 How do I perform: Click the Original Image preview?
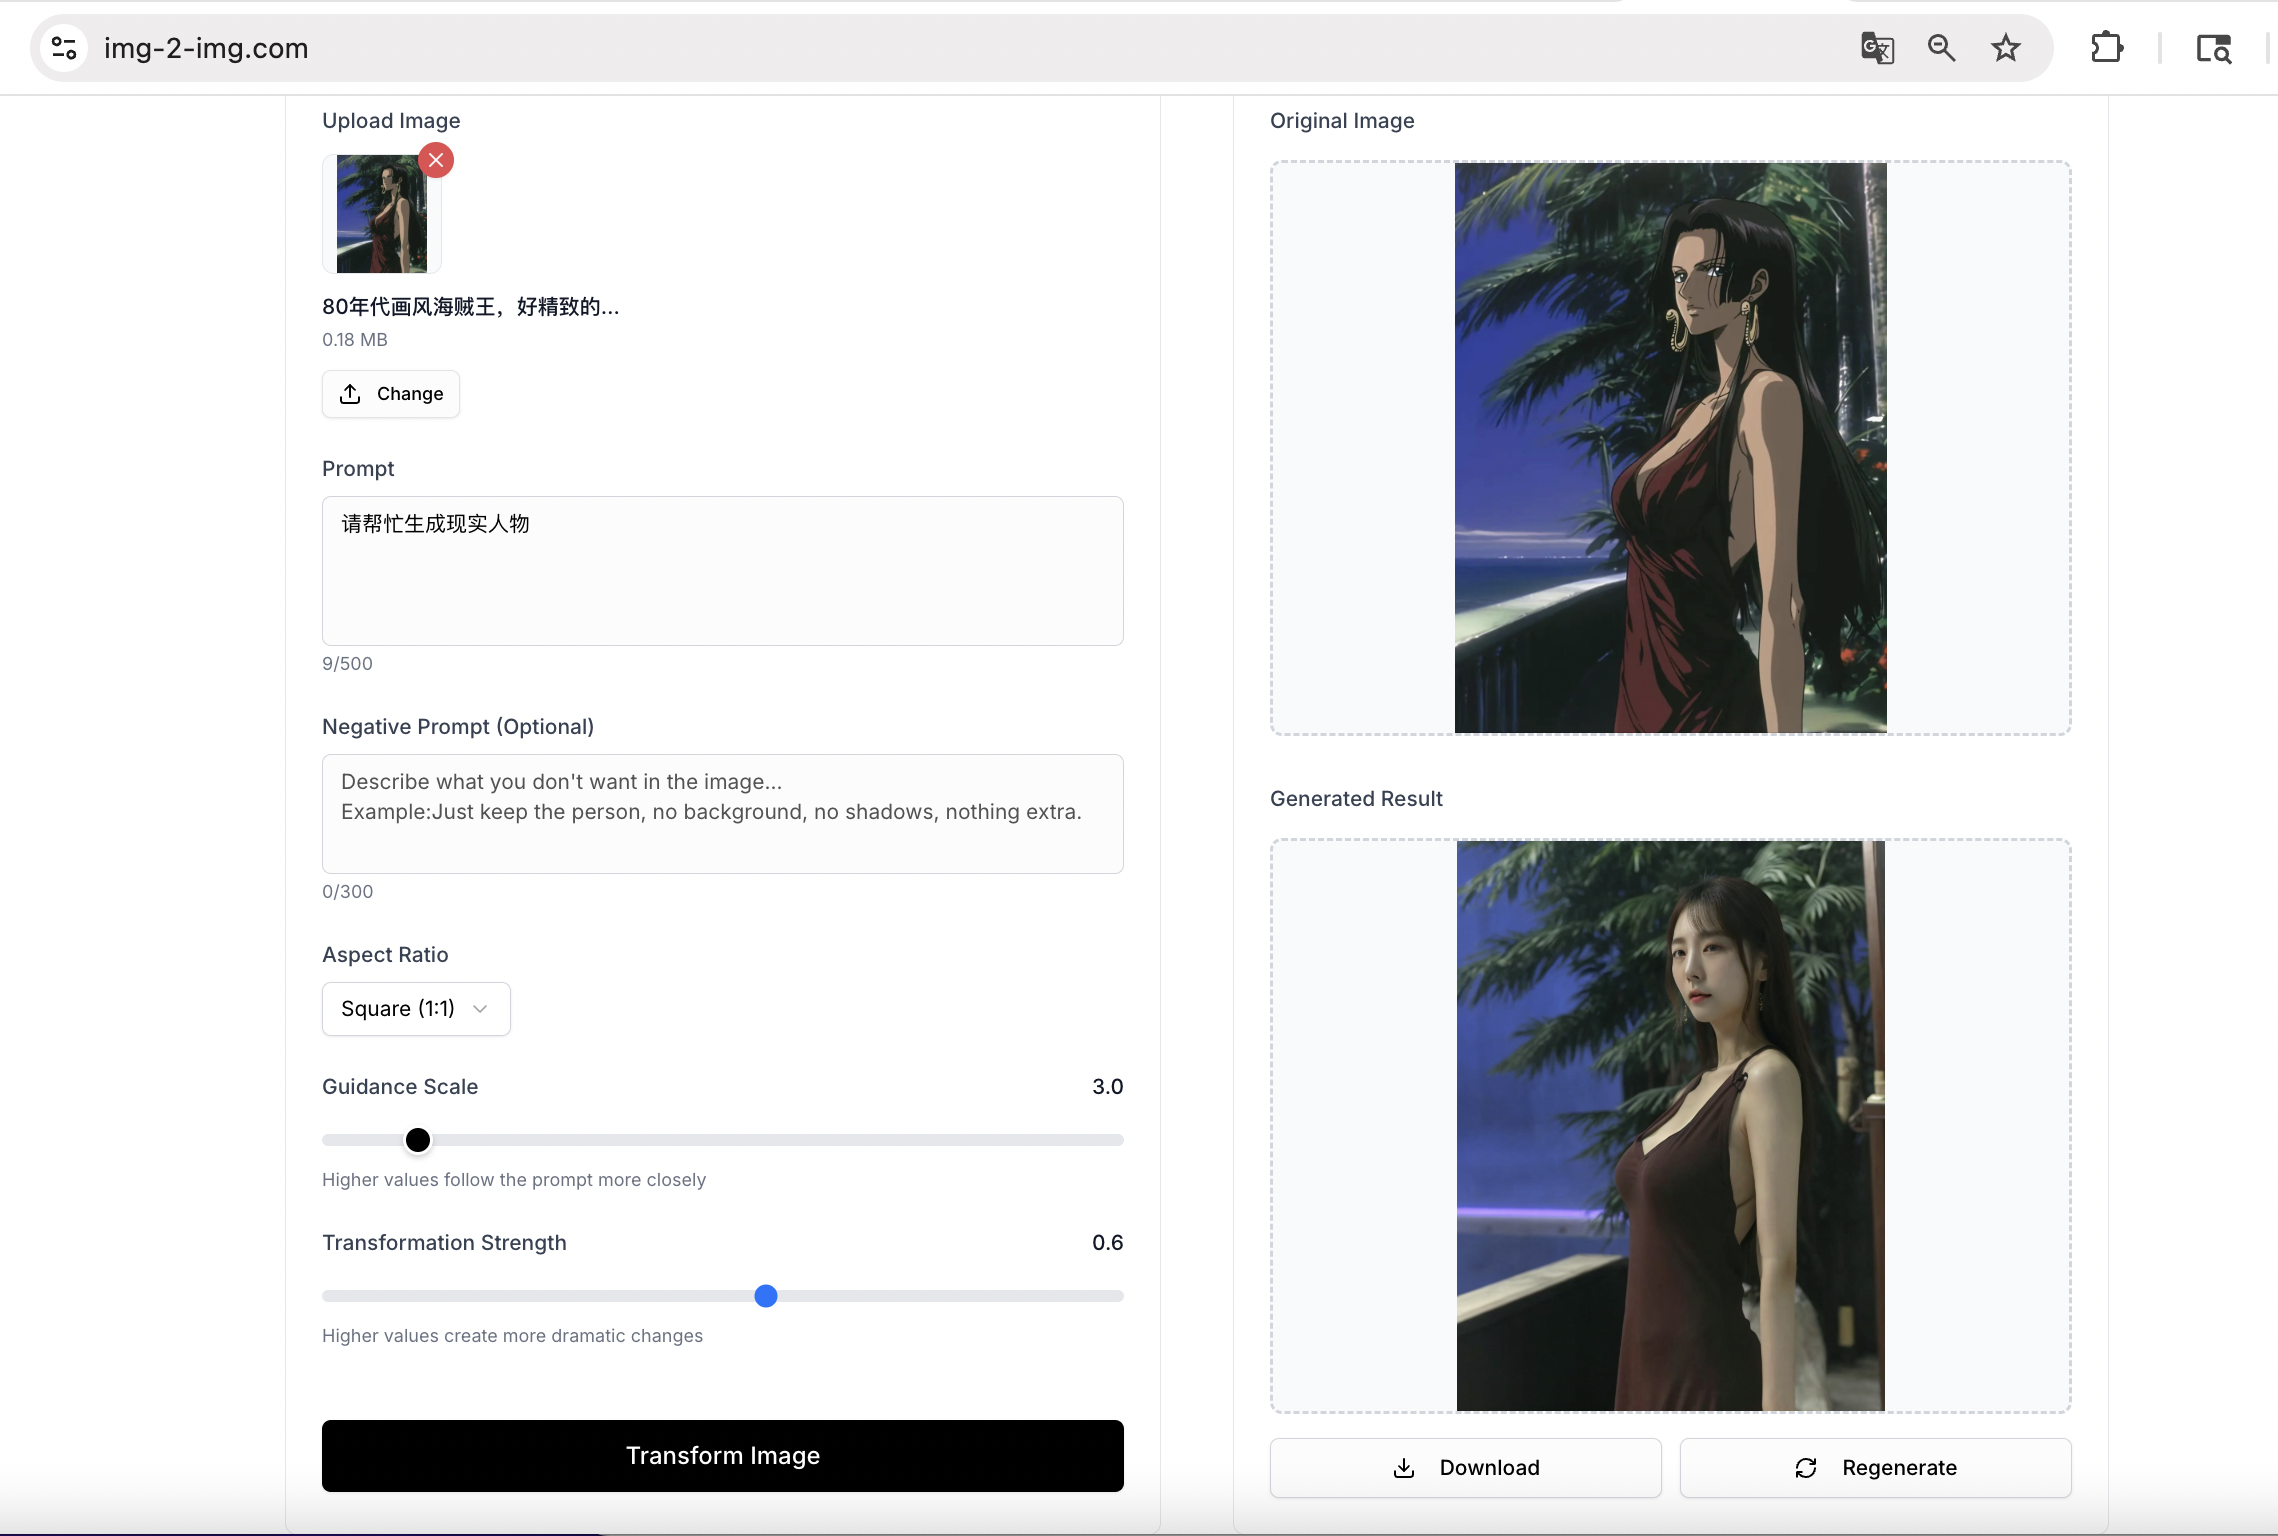pos(1671,448)
